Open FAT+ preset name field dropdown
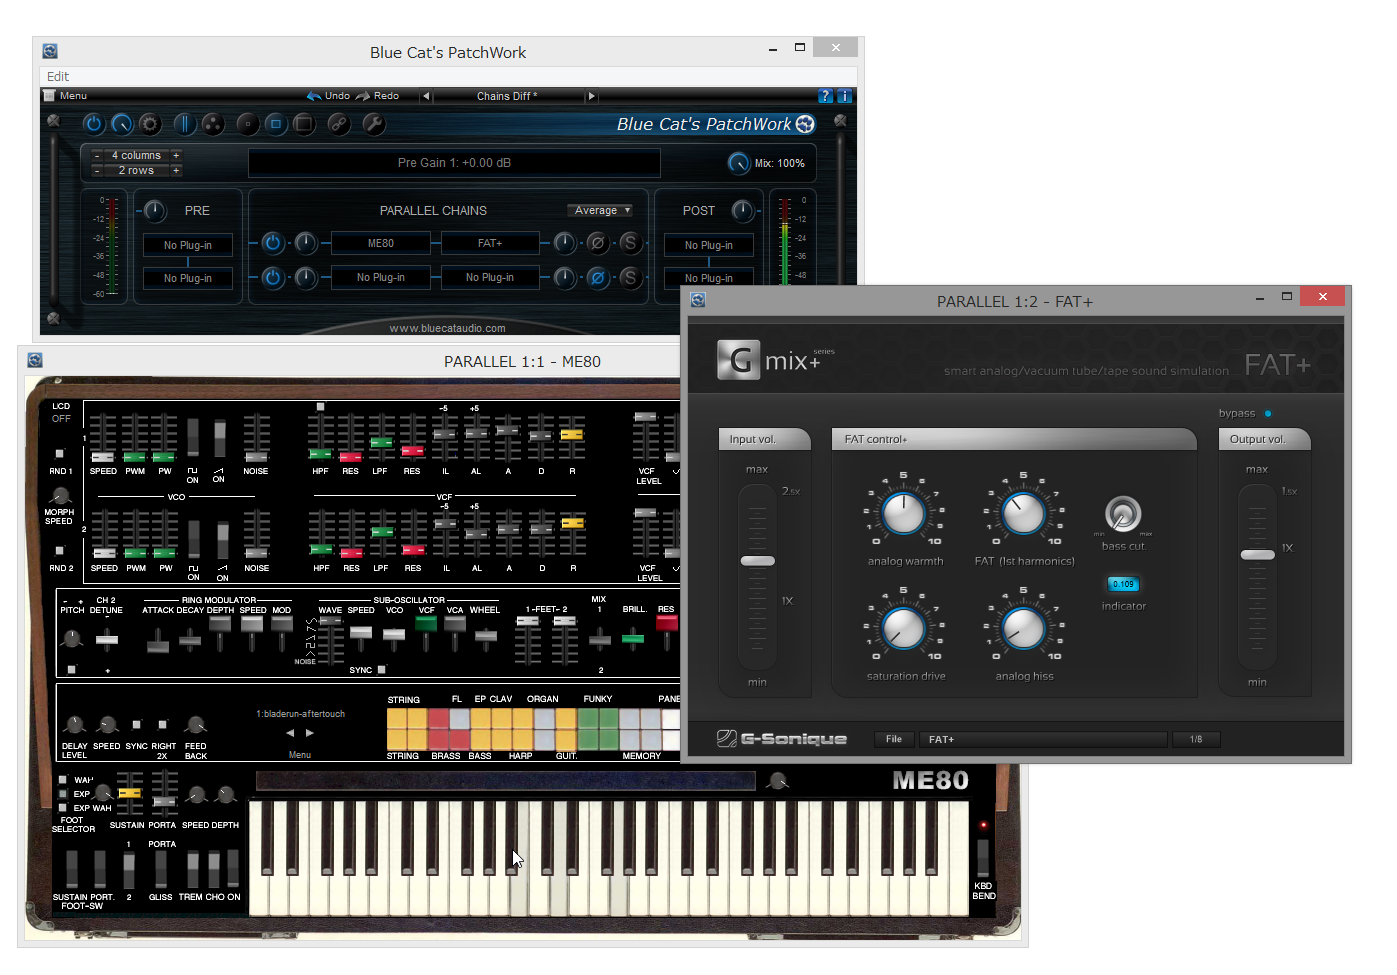The image size is (1397, 975). [1043, 739]
